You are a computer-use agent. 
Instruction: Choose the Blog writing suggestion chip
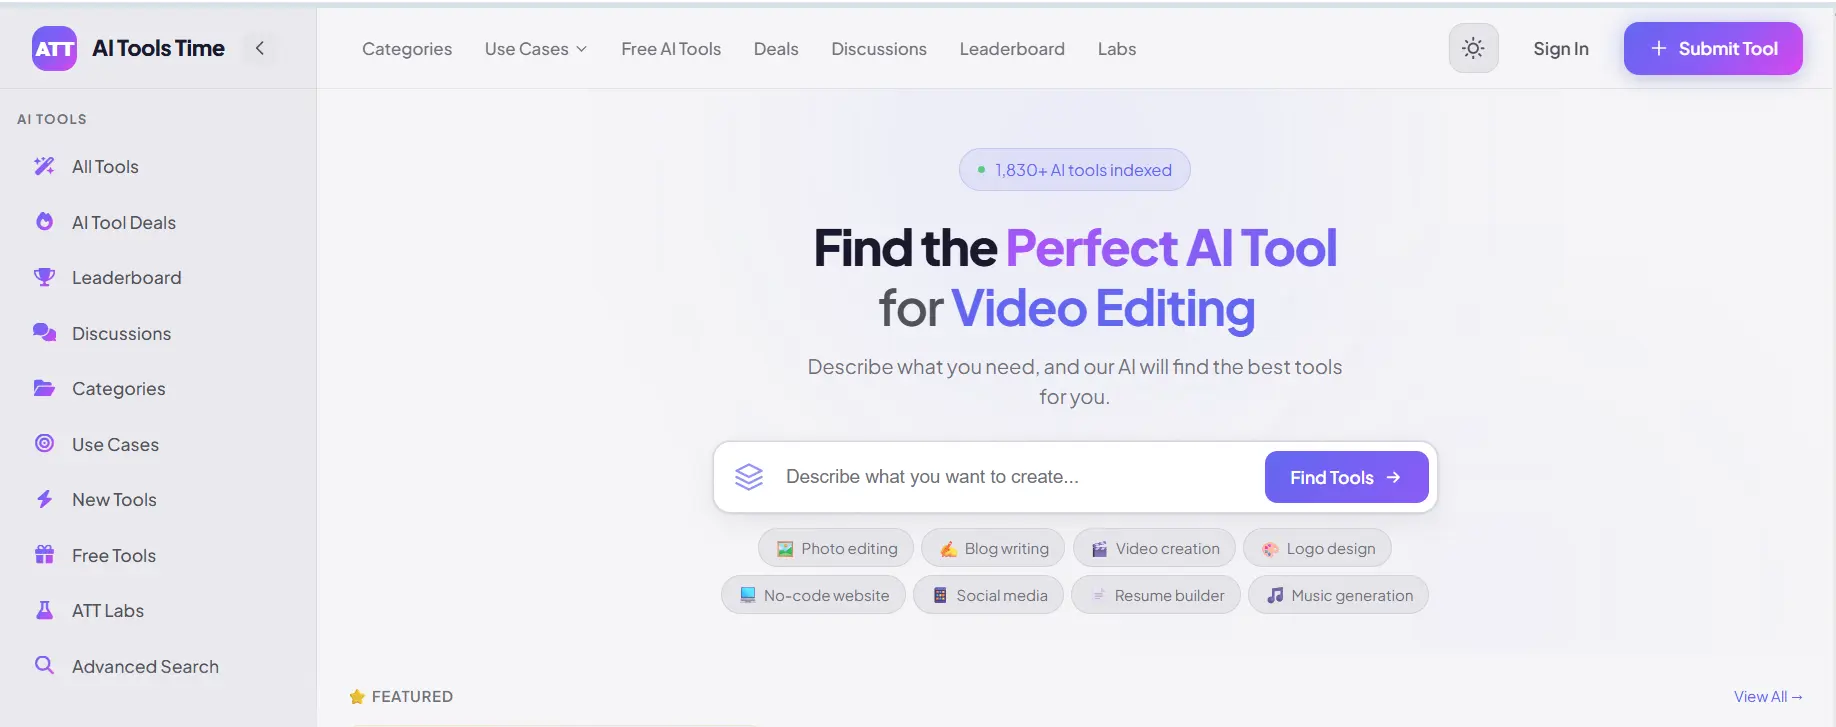[993, 548]
